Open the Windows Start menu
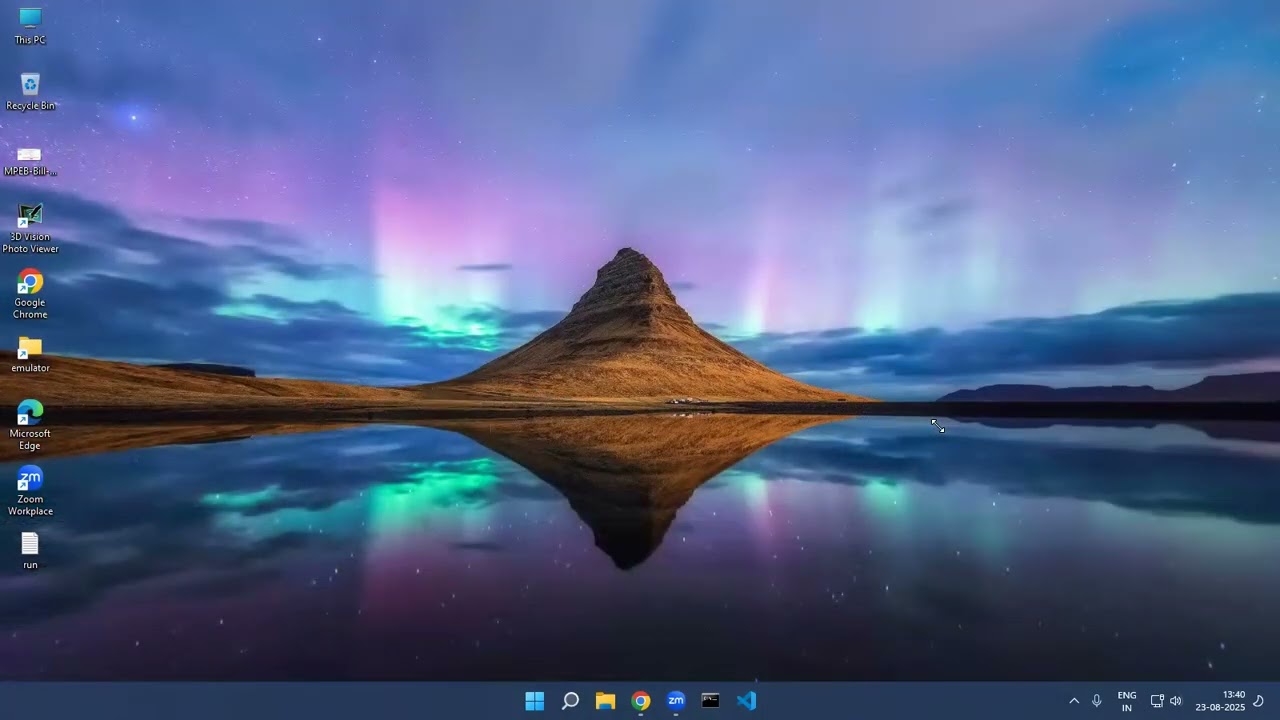This screenshot has width=1280, height=720. (535, 701)
